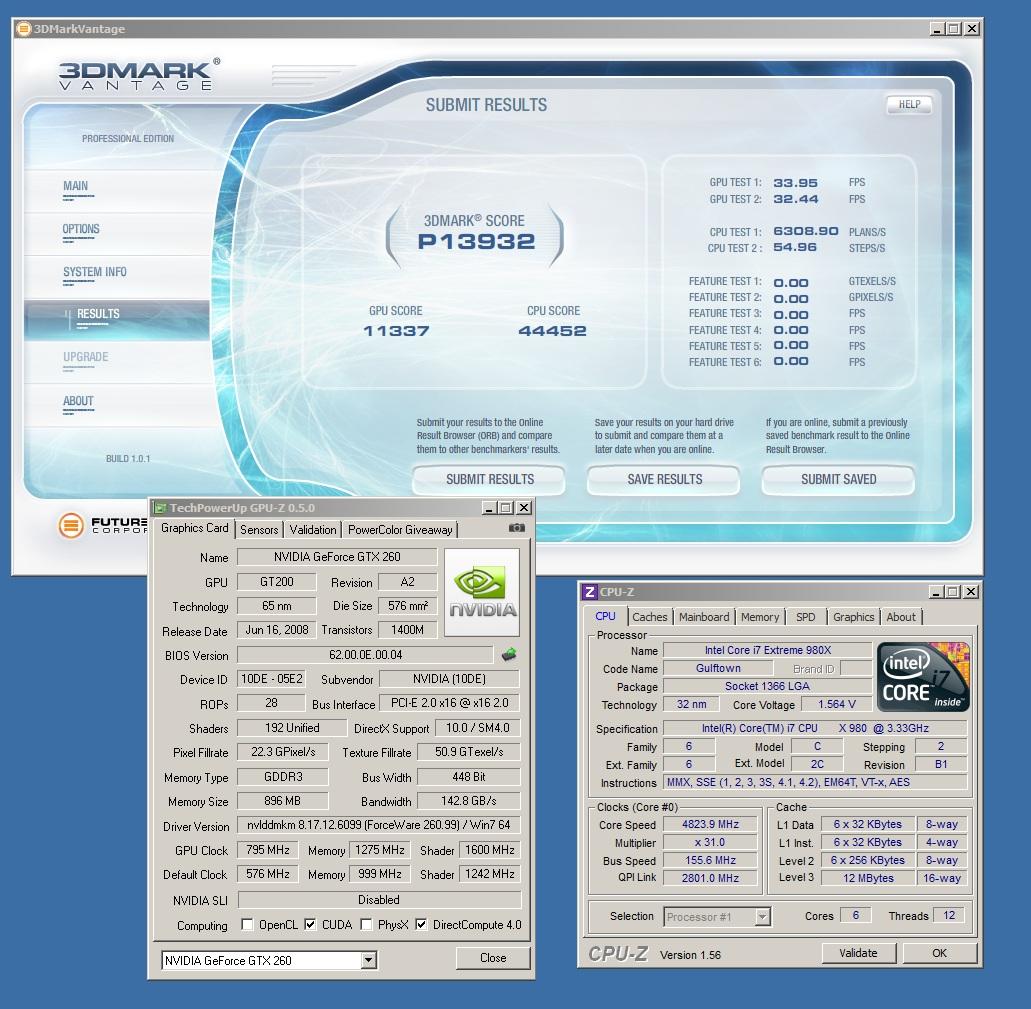Click the Close button in GPU-Z
The image size is (1031, 1009).
pyautogui.click(x=492, y=958)
